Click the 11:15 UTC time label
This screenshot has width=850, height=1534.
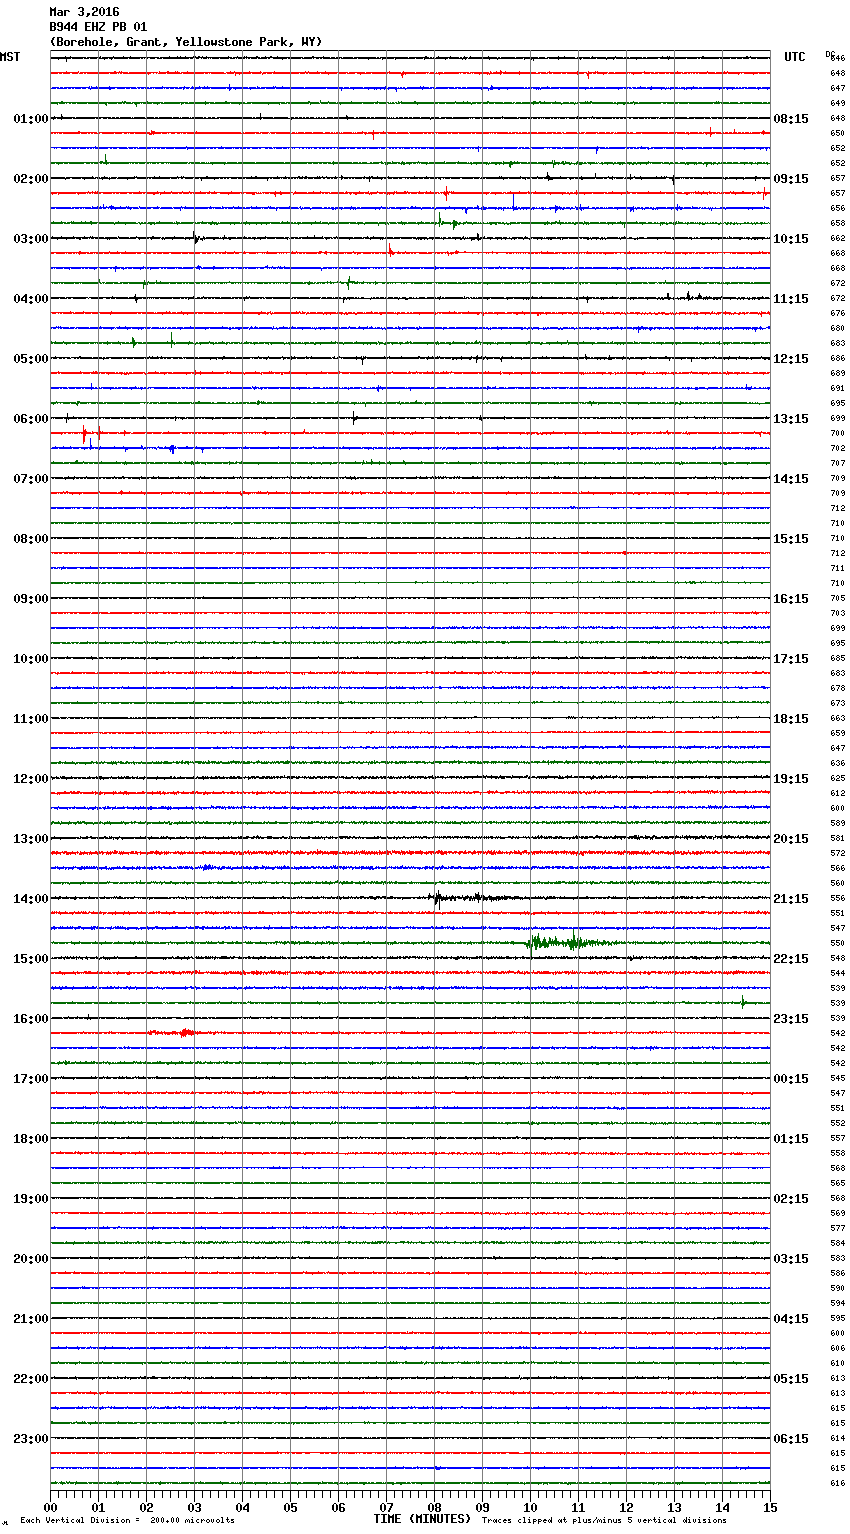[791, 299]
